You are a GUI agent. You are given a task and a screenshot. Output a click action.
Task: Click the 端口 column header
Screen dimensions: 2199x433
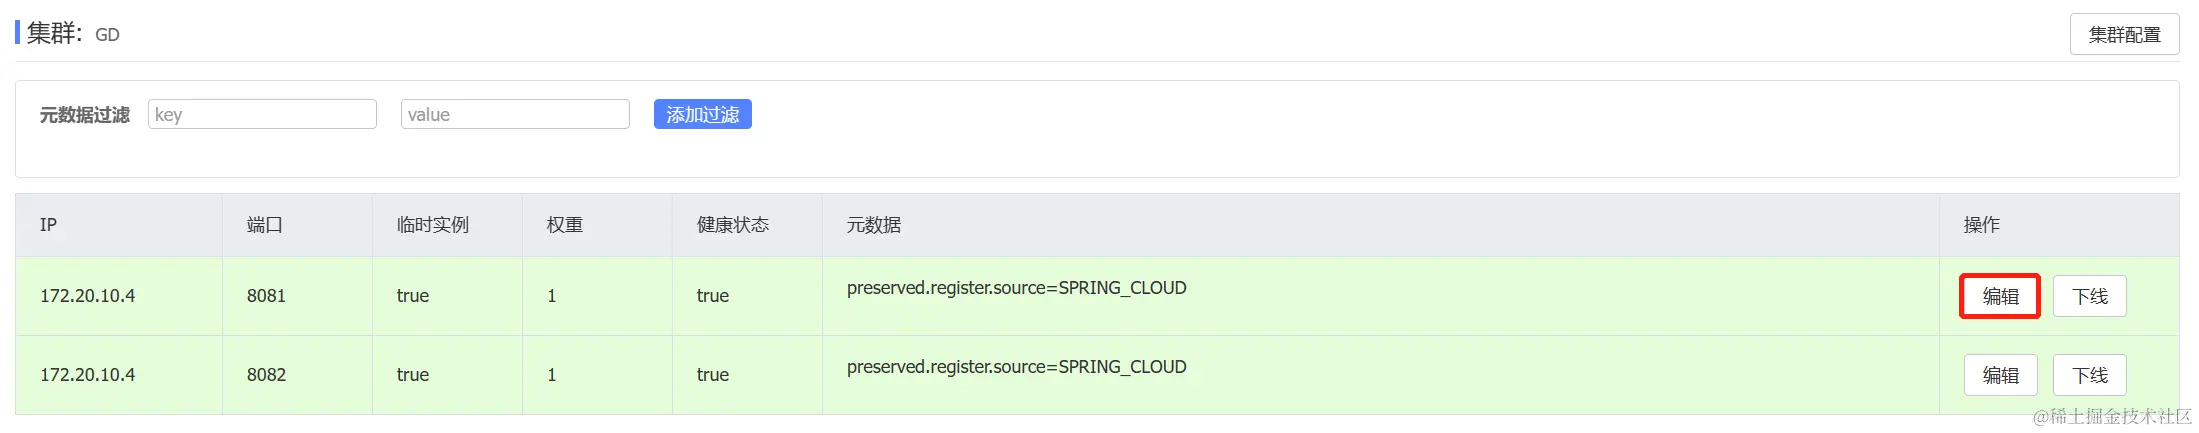(265, 225)
